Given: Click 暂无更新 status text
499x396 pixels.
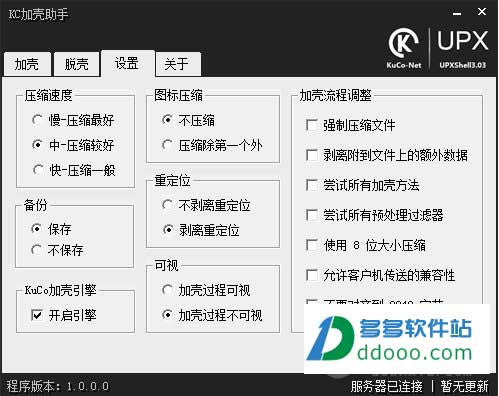Looking at the screenshot, I should 464,386.
